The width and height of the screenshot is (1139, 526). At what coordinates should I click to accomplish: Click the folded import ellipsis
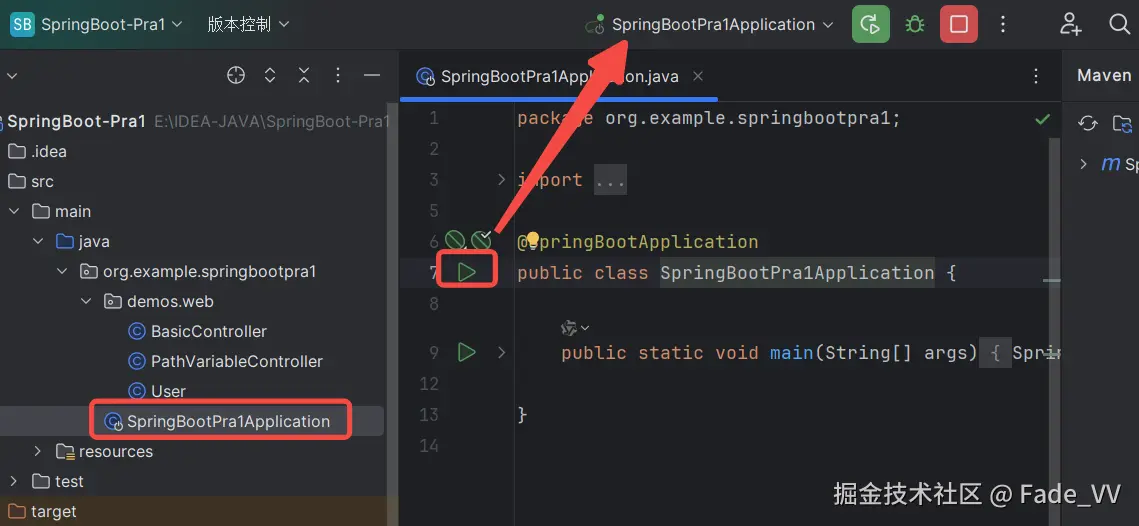(x=610, y=180)
